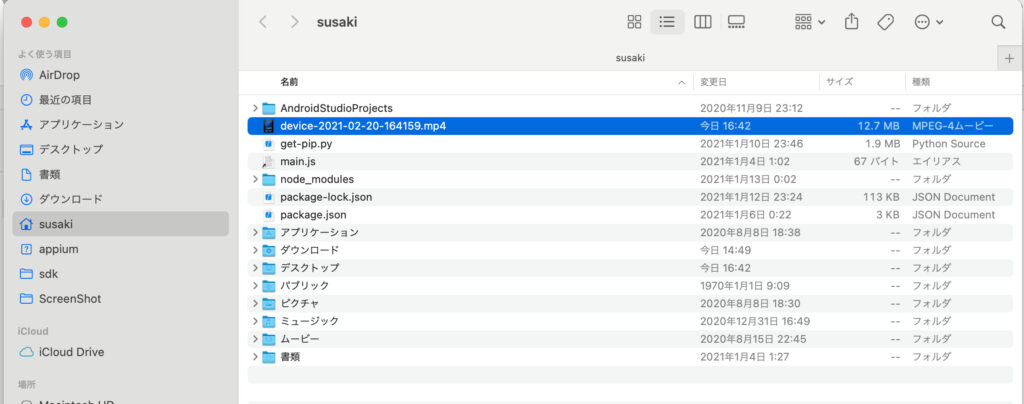
Task: Expand the デスクトップ folder row
Action: coord(255,268)
